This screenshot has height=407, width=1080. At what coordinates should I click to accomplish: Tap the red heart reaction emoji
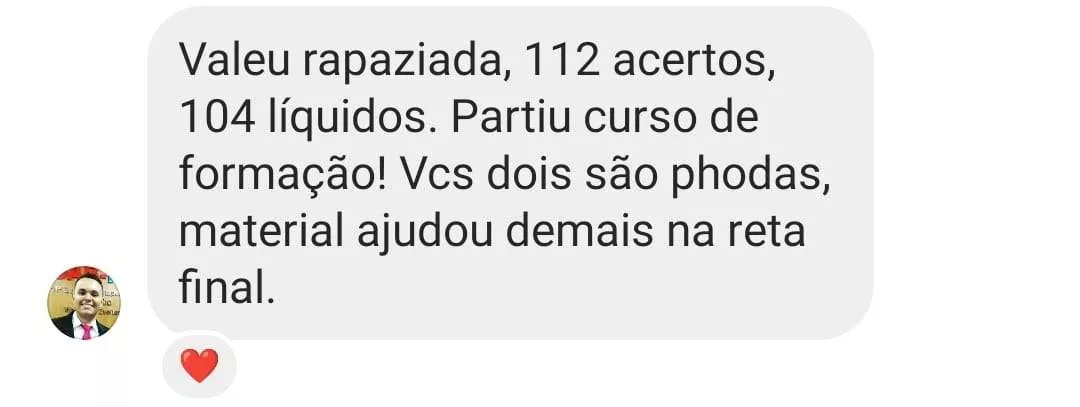199,365
